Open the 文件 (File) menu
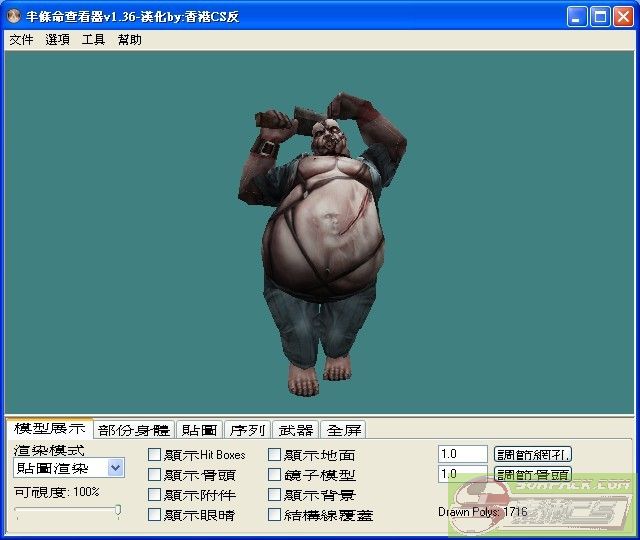 pyautogui.click(x=21, y=40)
